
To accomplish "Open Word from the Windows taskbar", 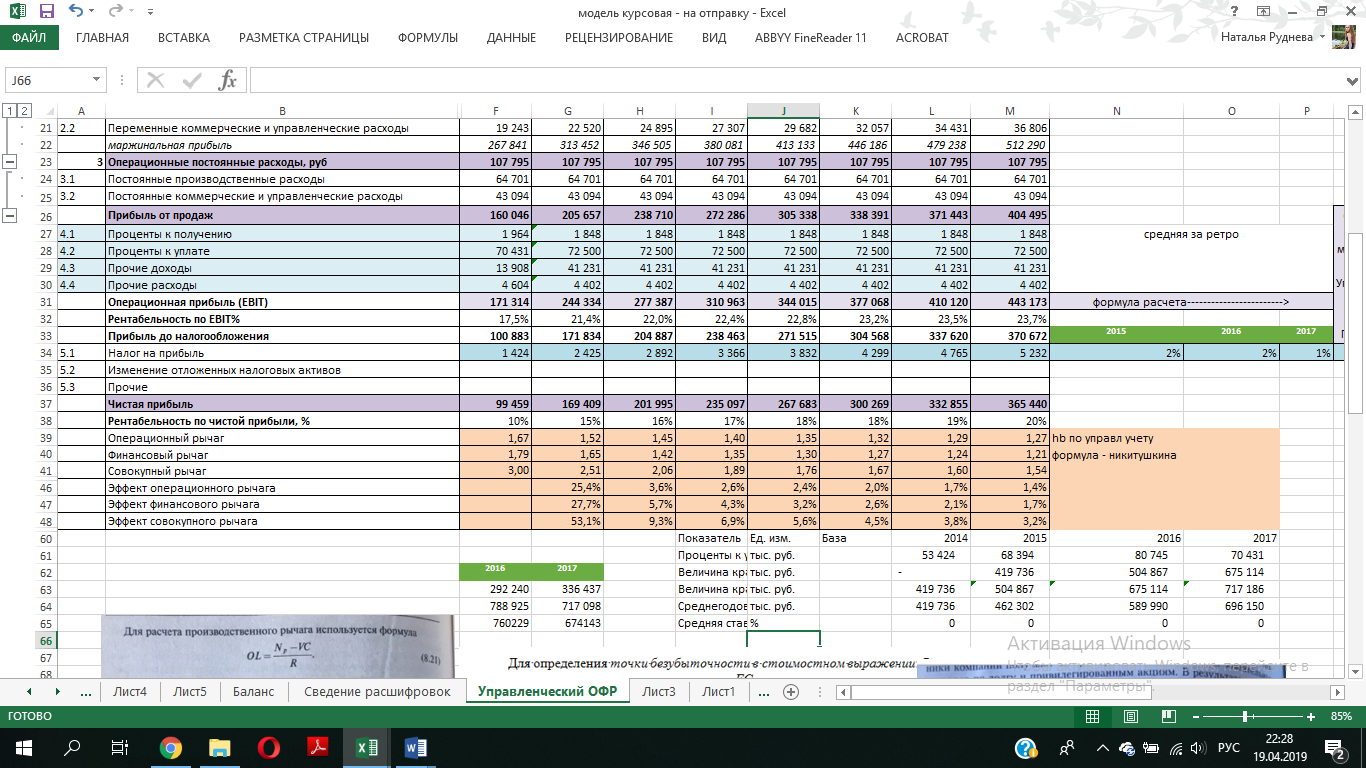I will pos(415,747).
